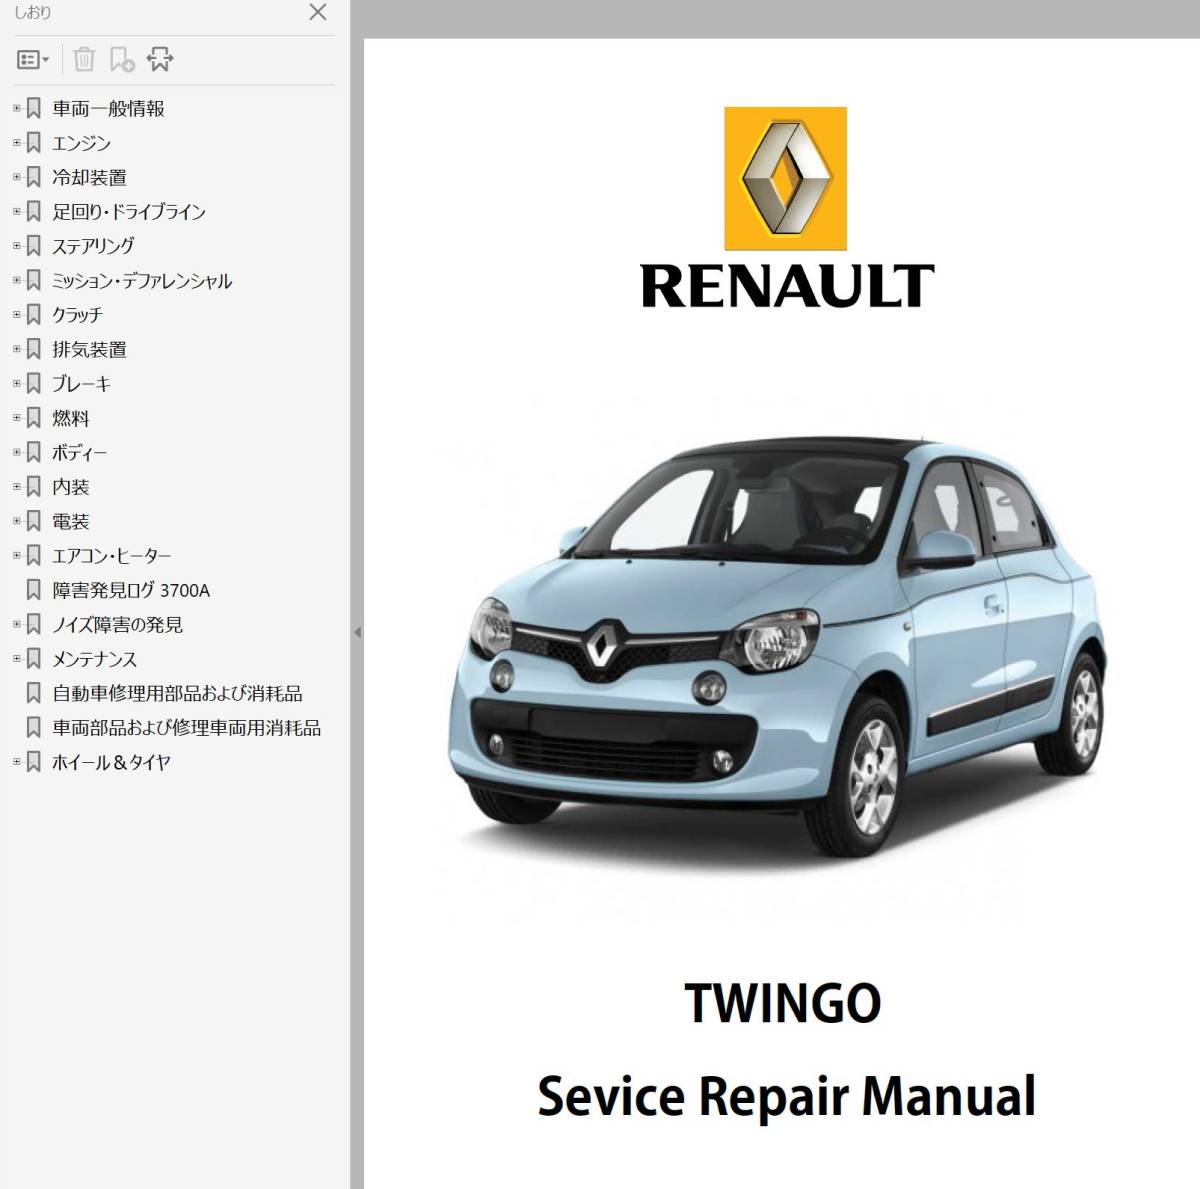Click the bookmark icon beside 電装
The height and width of the screenshot is (1189, 1200).
point(35,521)
